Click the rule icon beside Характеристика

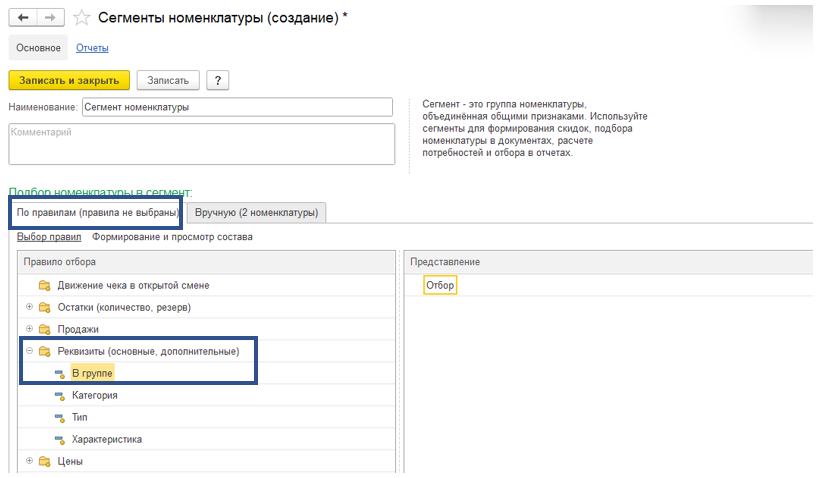tap(60, 439)
